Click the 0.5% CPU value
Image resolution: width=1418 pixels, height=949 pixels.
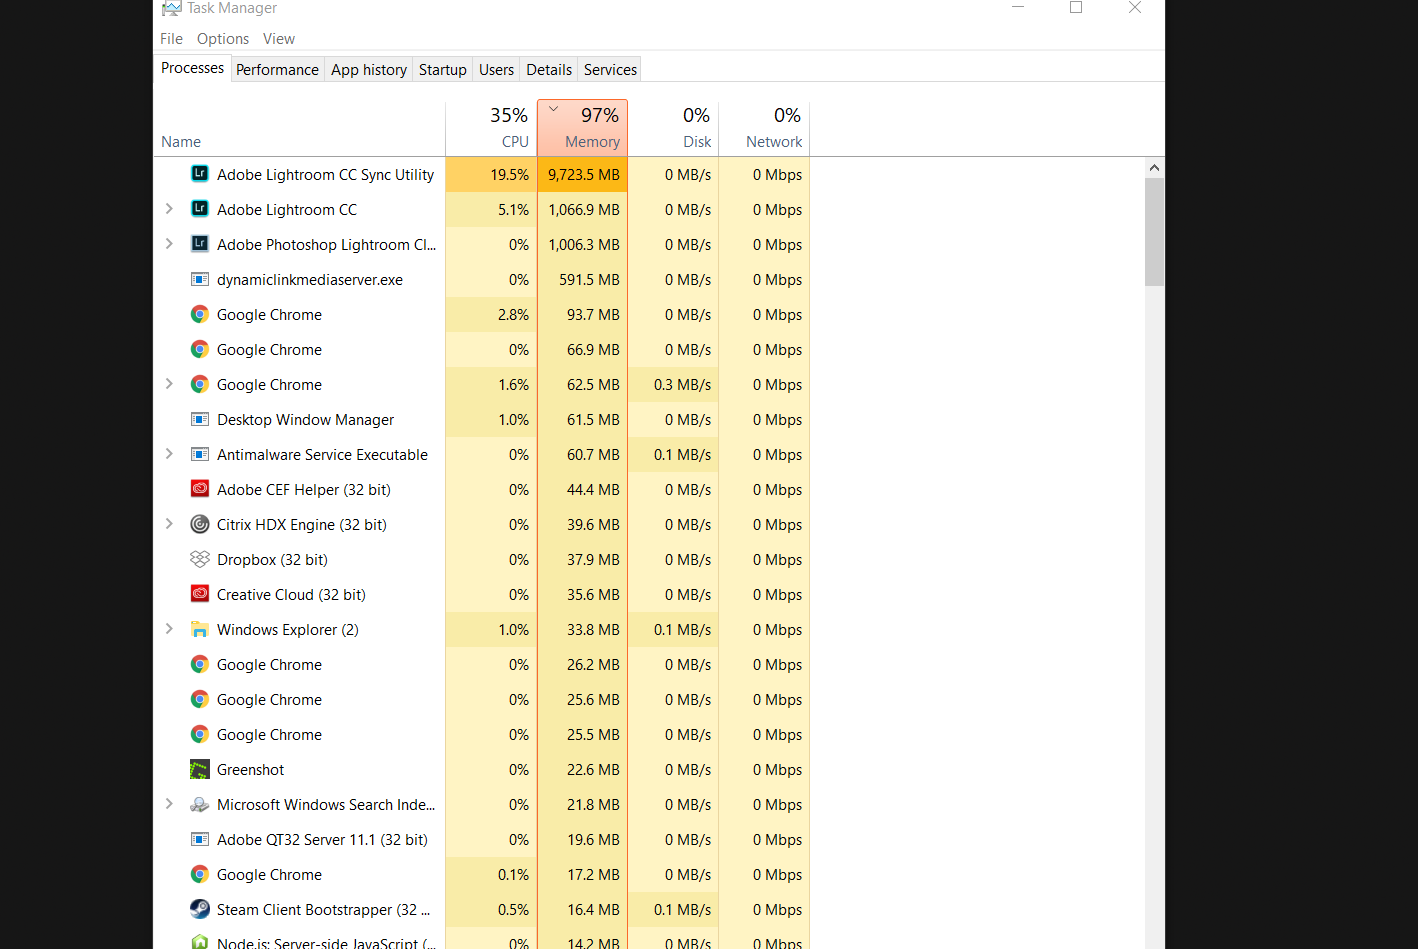point(491,909)
